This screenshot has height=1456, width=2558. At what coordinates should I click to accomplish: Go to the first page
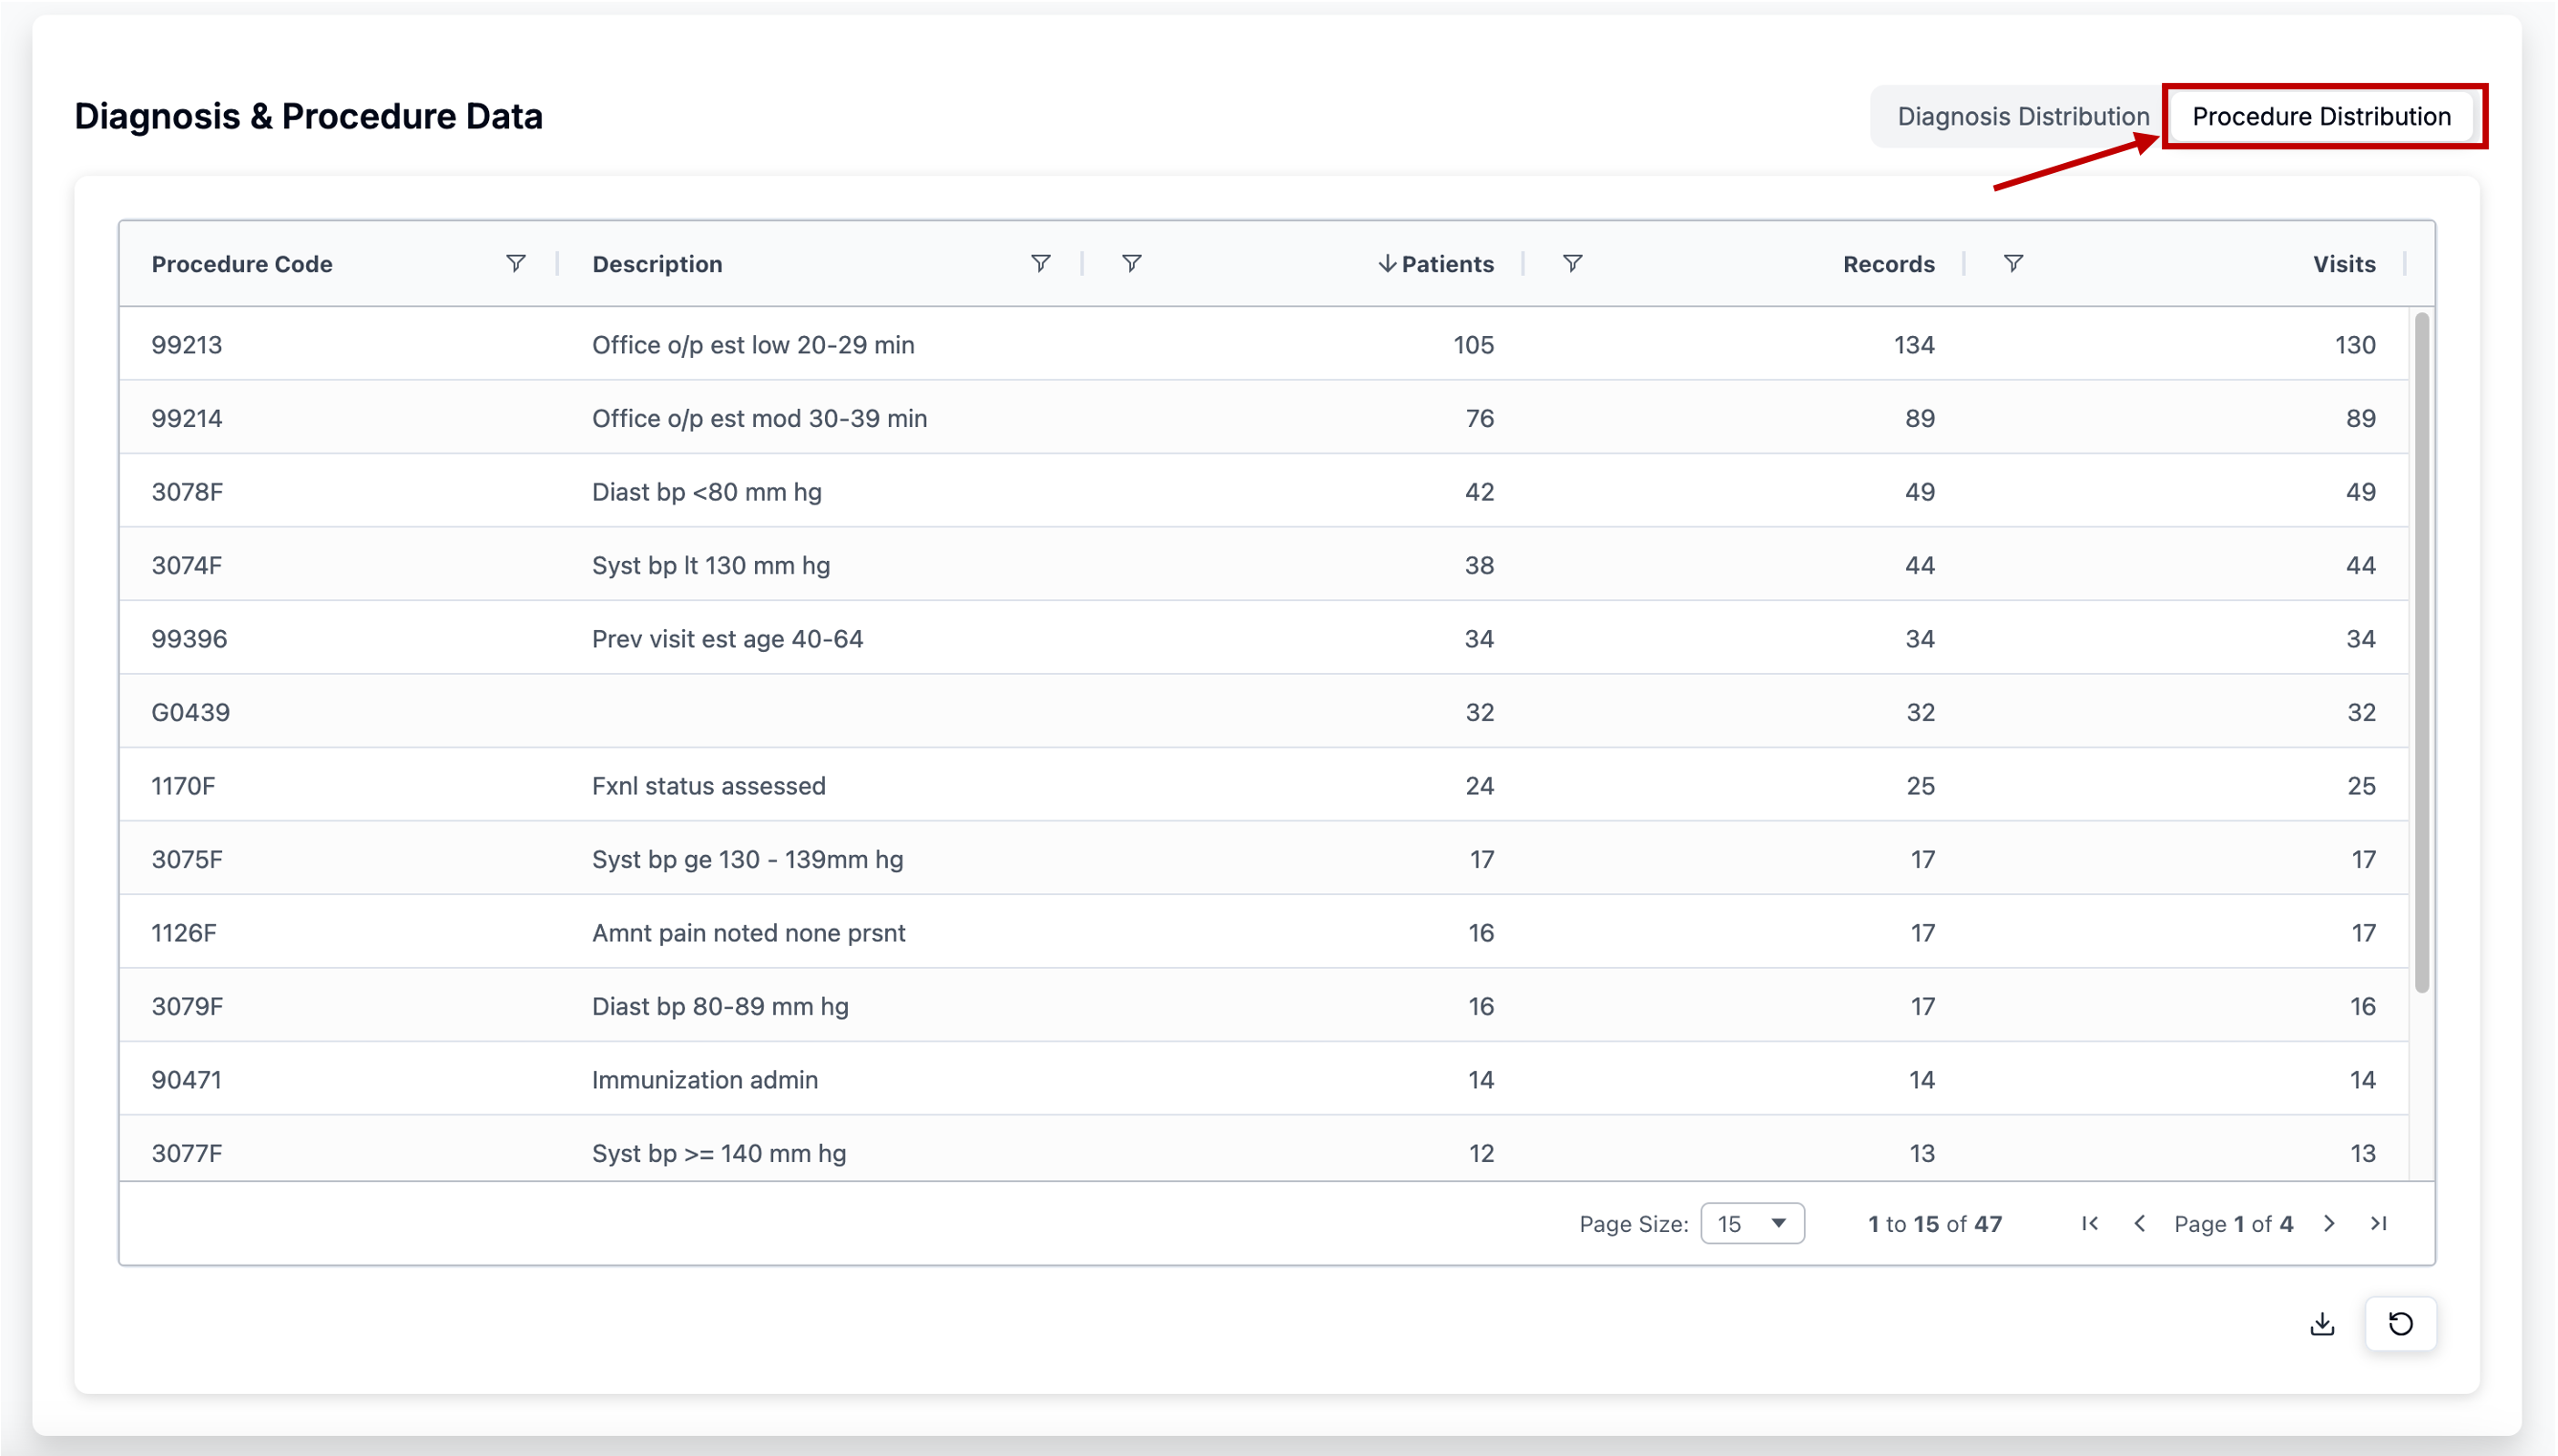click(2090, 1224)
